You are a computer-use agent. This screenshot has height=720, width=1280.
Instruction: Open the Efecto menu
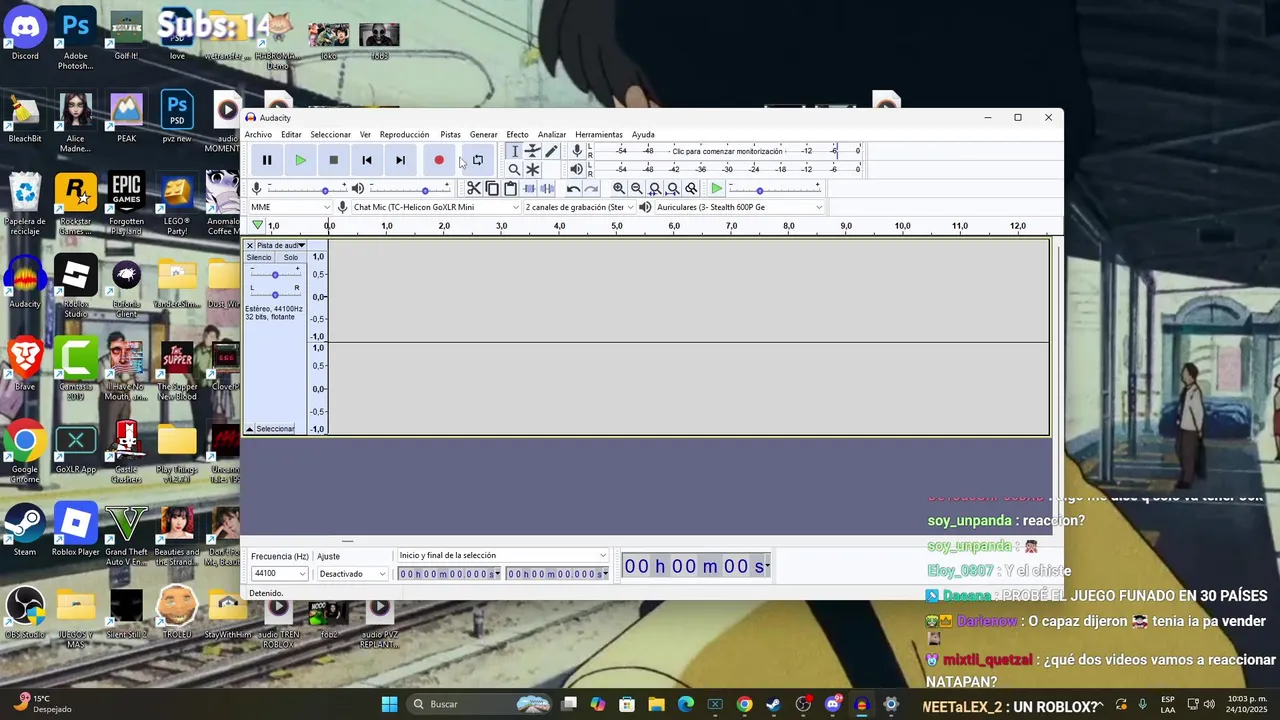(517, 134)
